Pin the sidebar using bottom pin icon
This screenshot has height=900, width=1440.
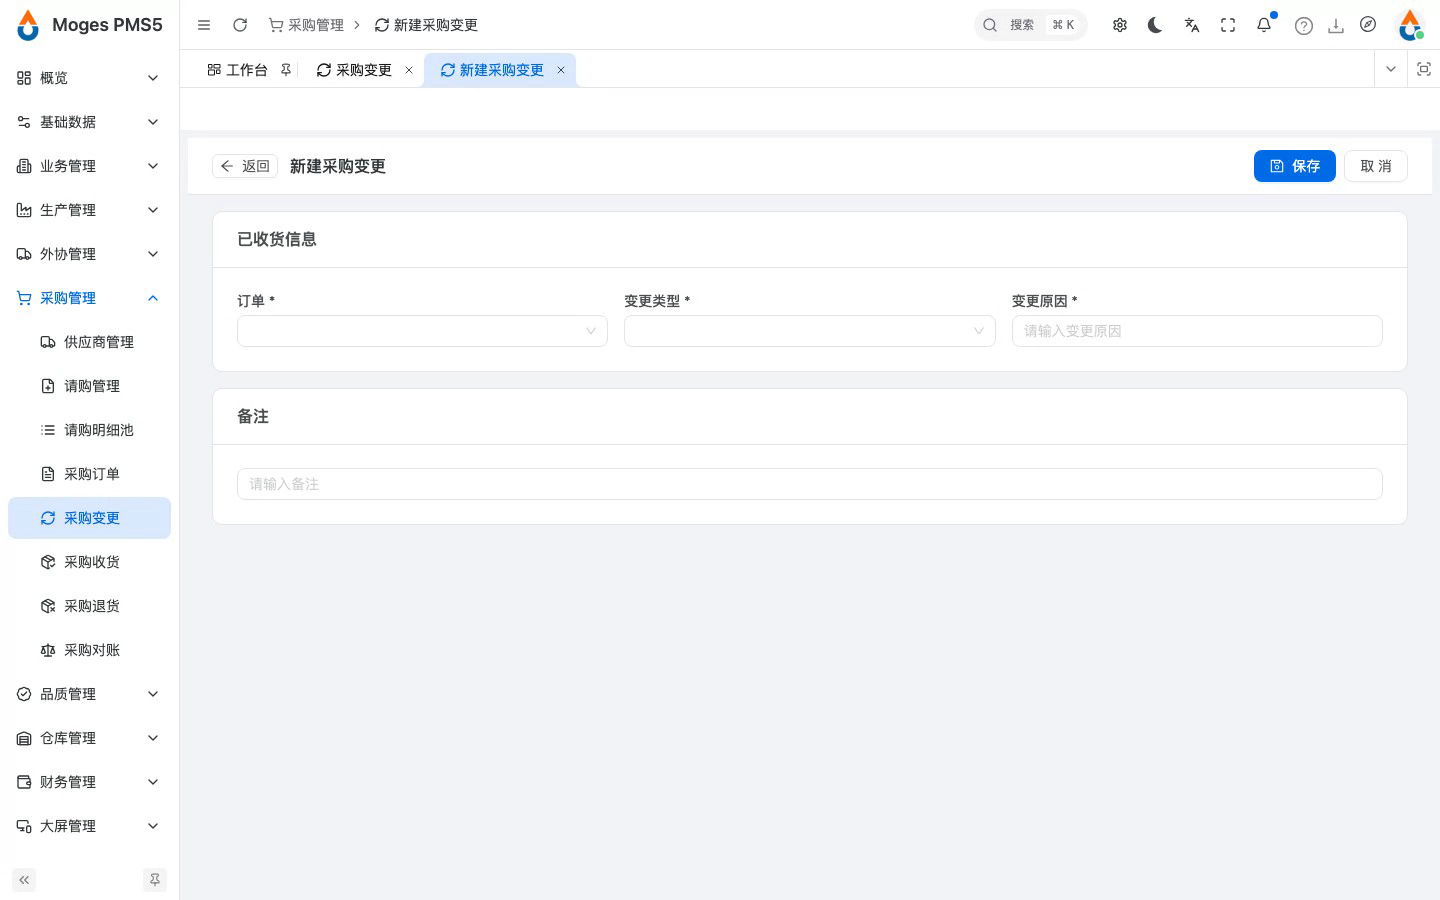pyautogui.click(x=155, y=880)
